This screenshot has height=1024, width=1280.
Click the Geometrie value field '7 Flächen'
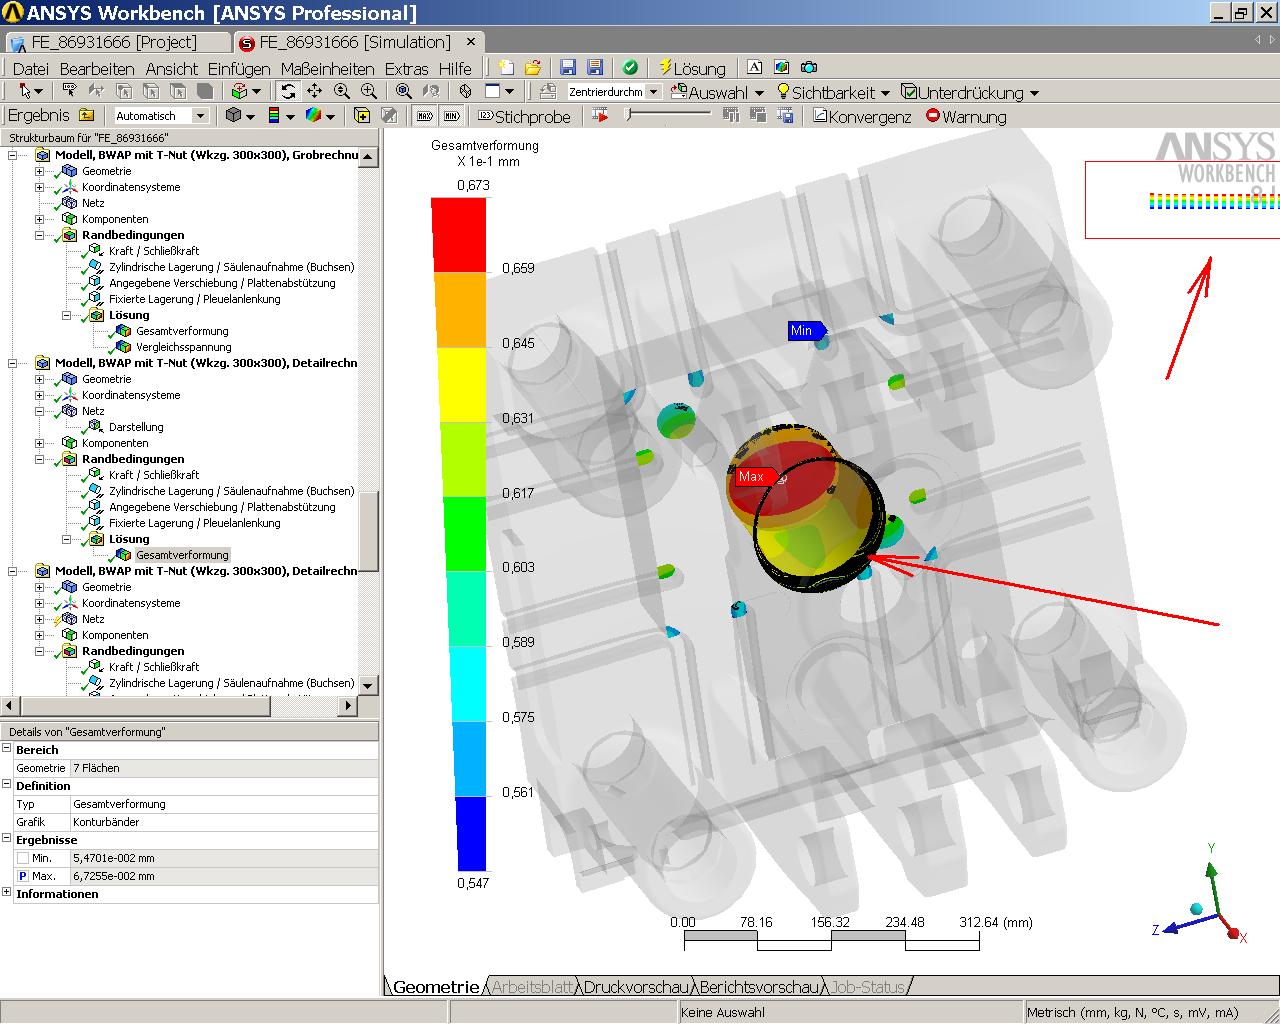tap(224, 768)
